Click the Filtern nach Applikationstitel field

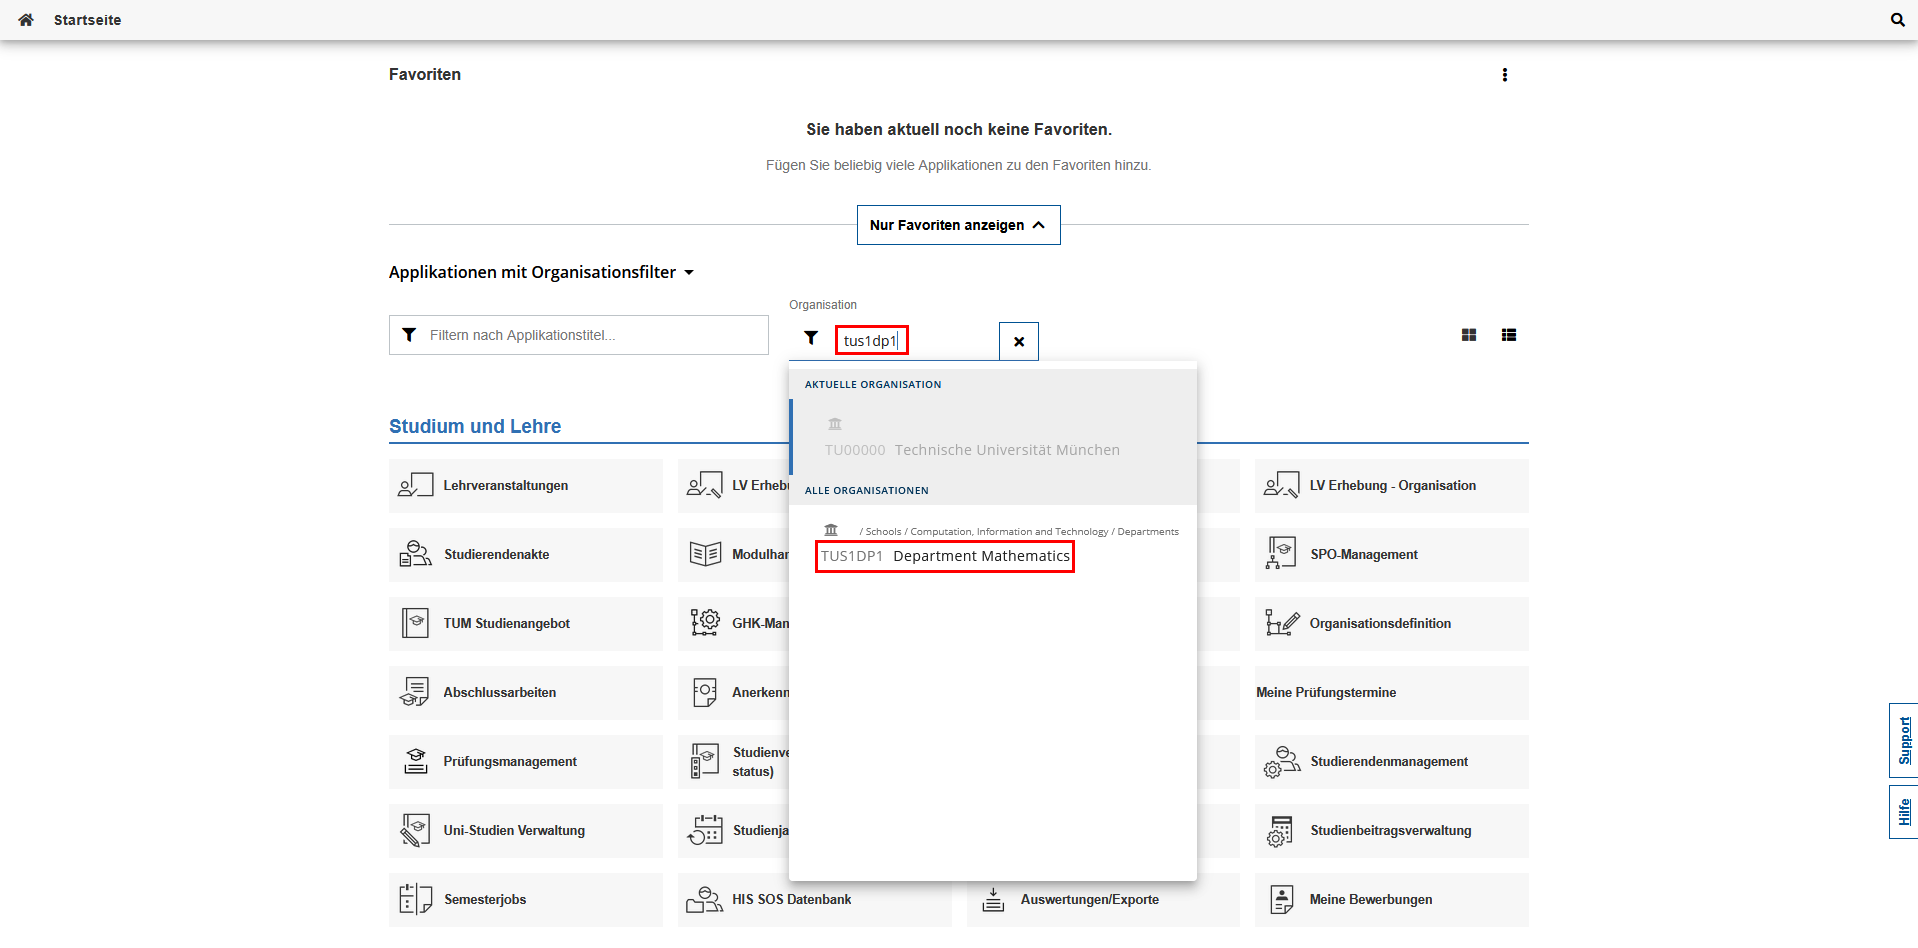(590, 335)
